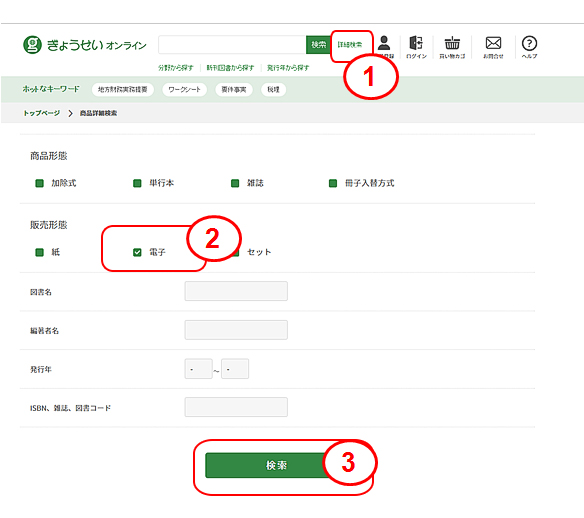Open the start year dropdown for 発行年
Screen dimensions: 584x518
pyautogui.click(x=199, y=369)
